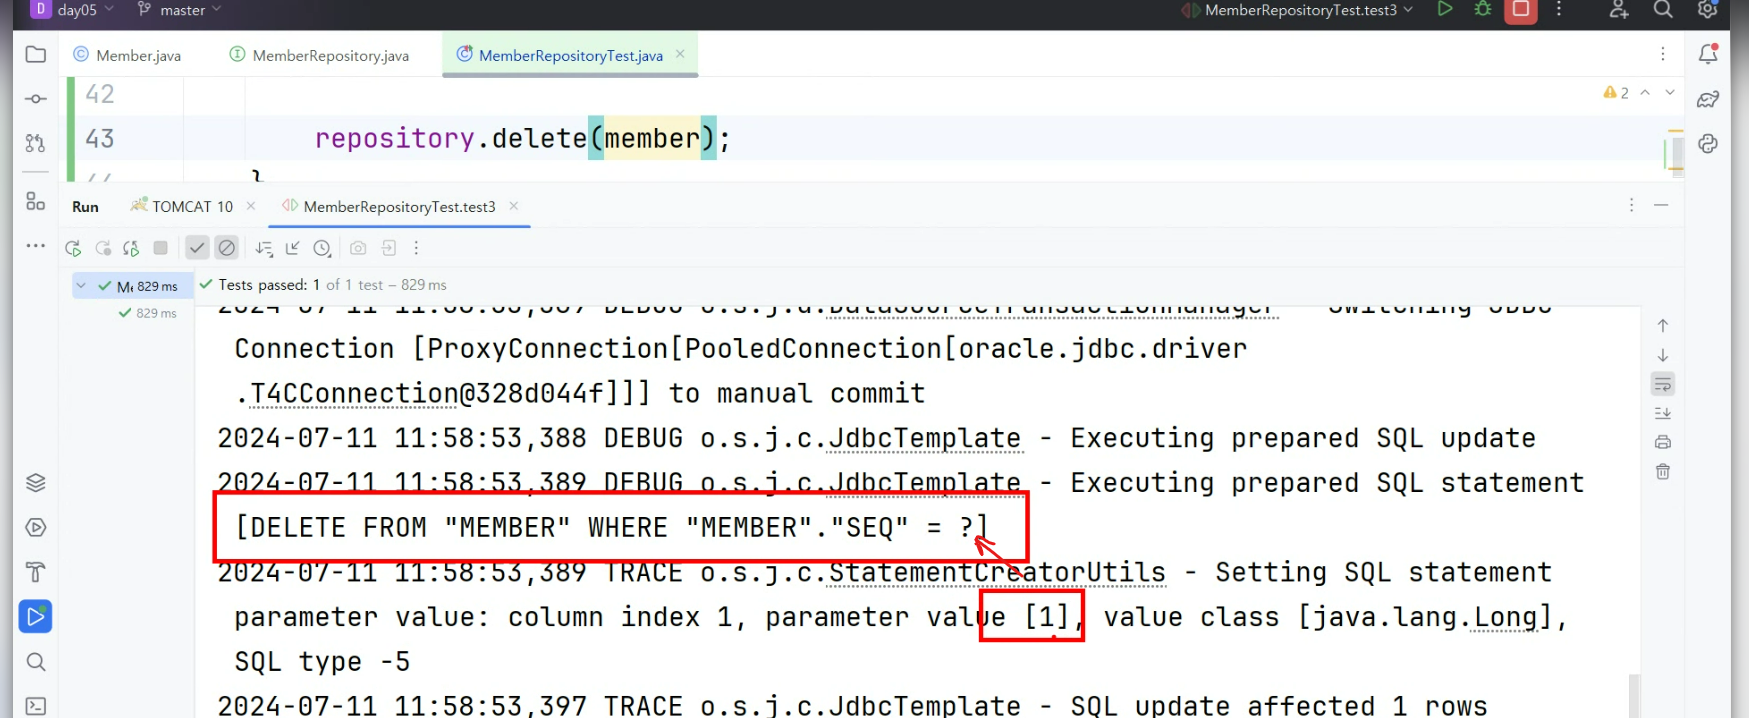Screen dimensions: 1749x718
Task: Go to previous highlighted problem arrow
Action: pyautogui.click(x=1645, y=92)
